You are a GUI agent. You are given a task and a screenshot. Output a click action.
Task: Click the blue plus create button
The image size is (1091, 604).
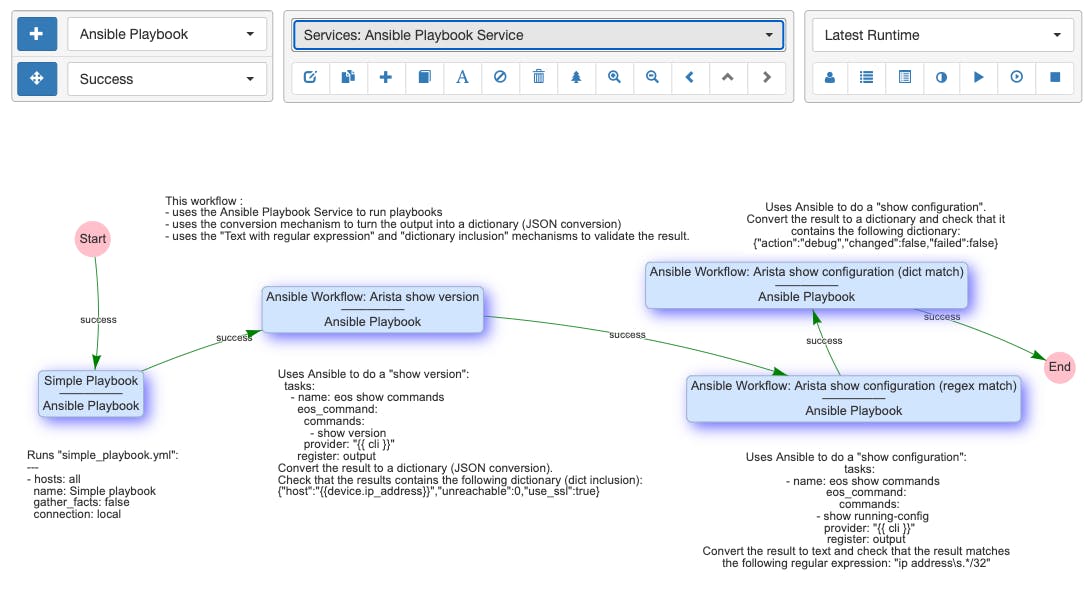pos(37,34)
